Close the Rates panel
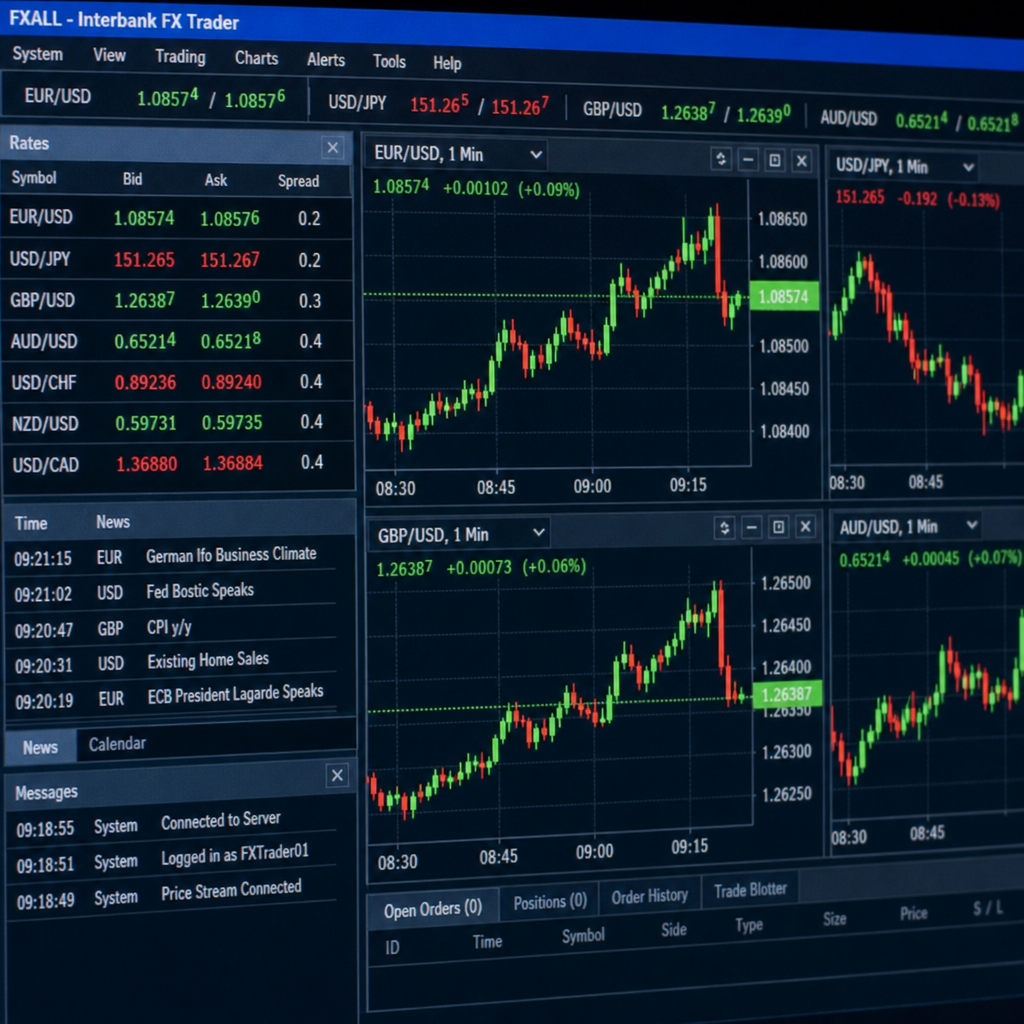This screenshot has height=1024, width=1024. click(333, 148)
